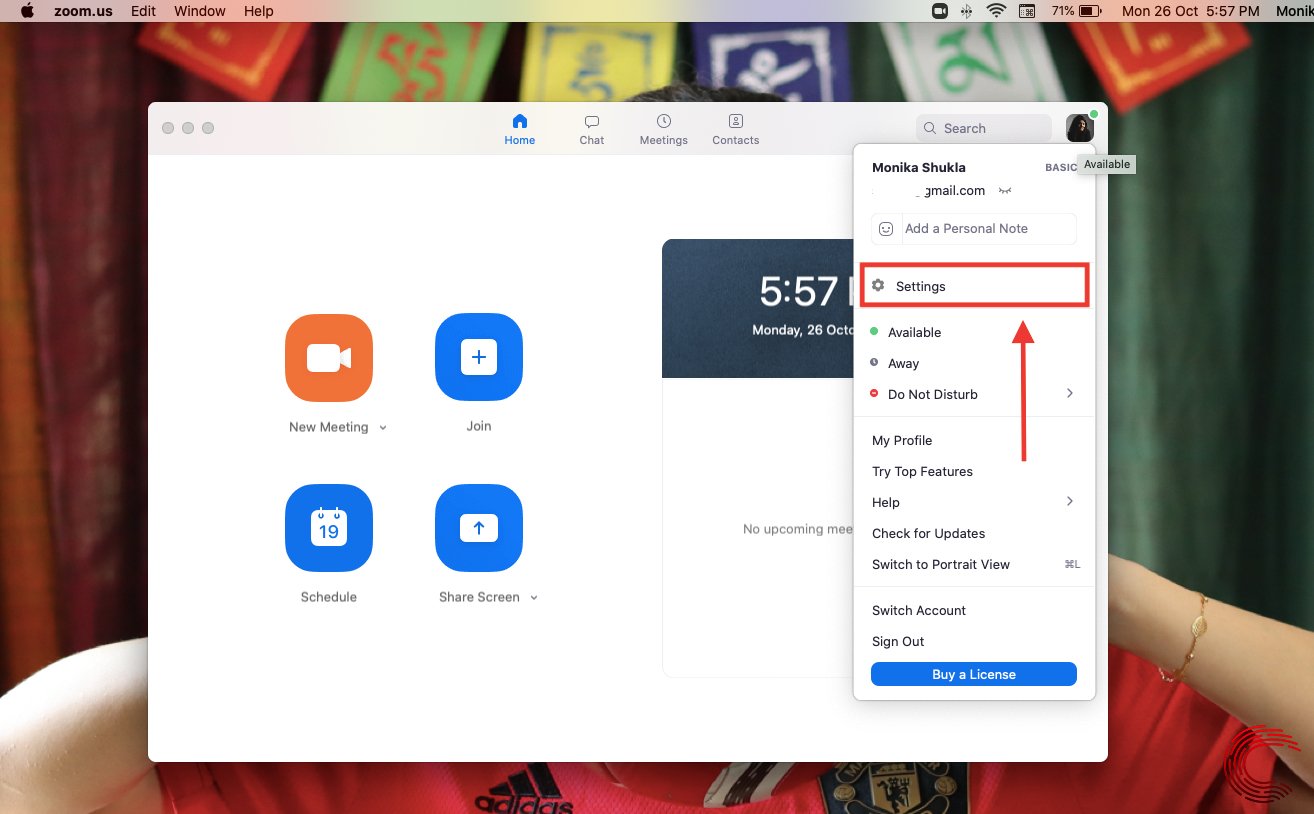Viewport: 1314px width, 814px height.
Task: Click the Join meeting icon
Action: coord(478,357)
